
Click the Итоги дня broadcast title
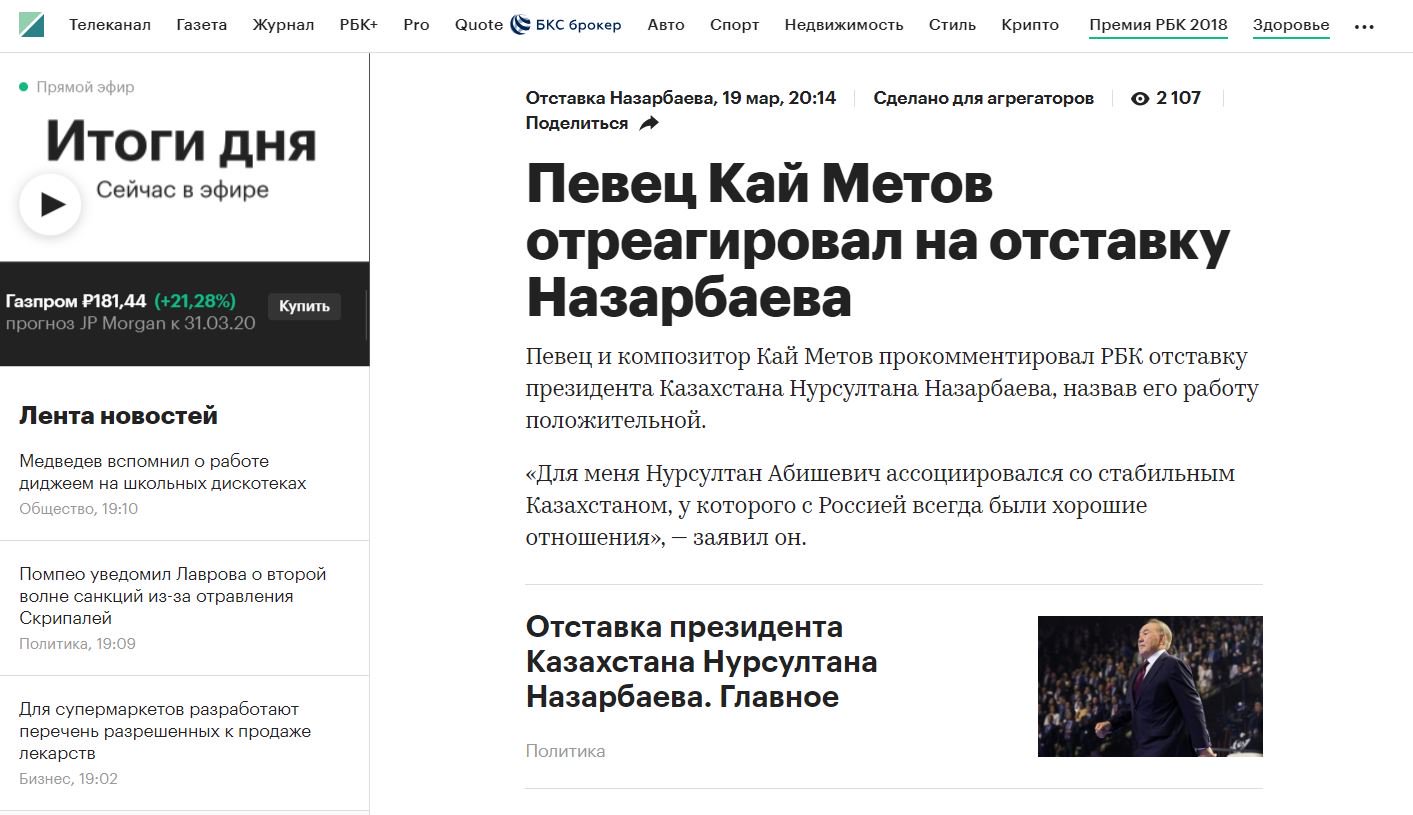(x=181, y=141)
